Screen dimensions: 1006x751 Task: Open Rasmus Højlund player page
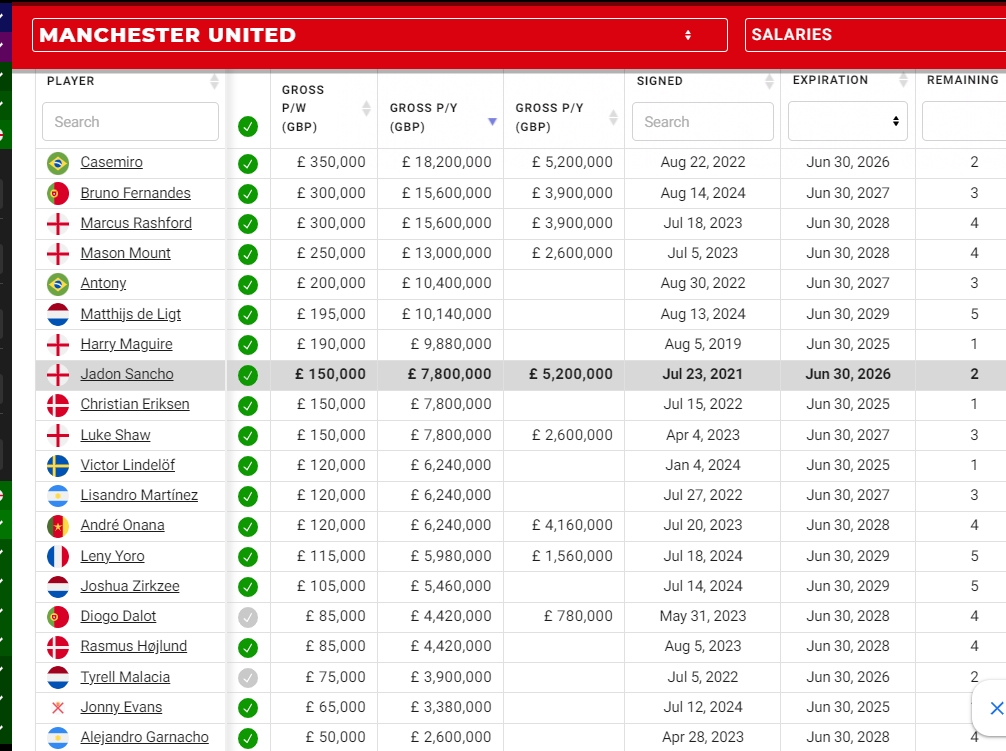133,647
